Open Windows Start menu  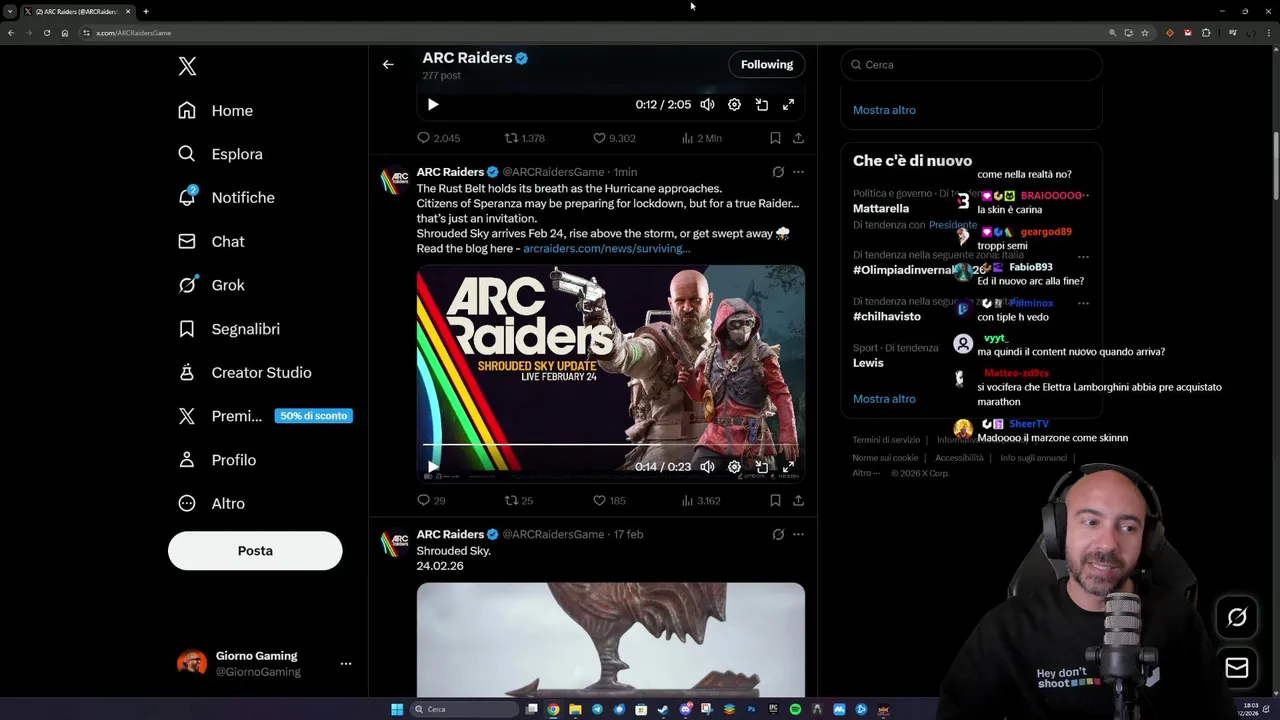397,710
